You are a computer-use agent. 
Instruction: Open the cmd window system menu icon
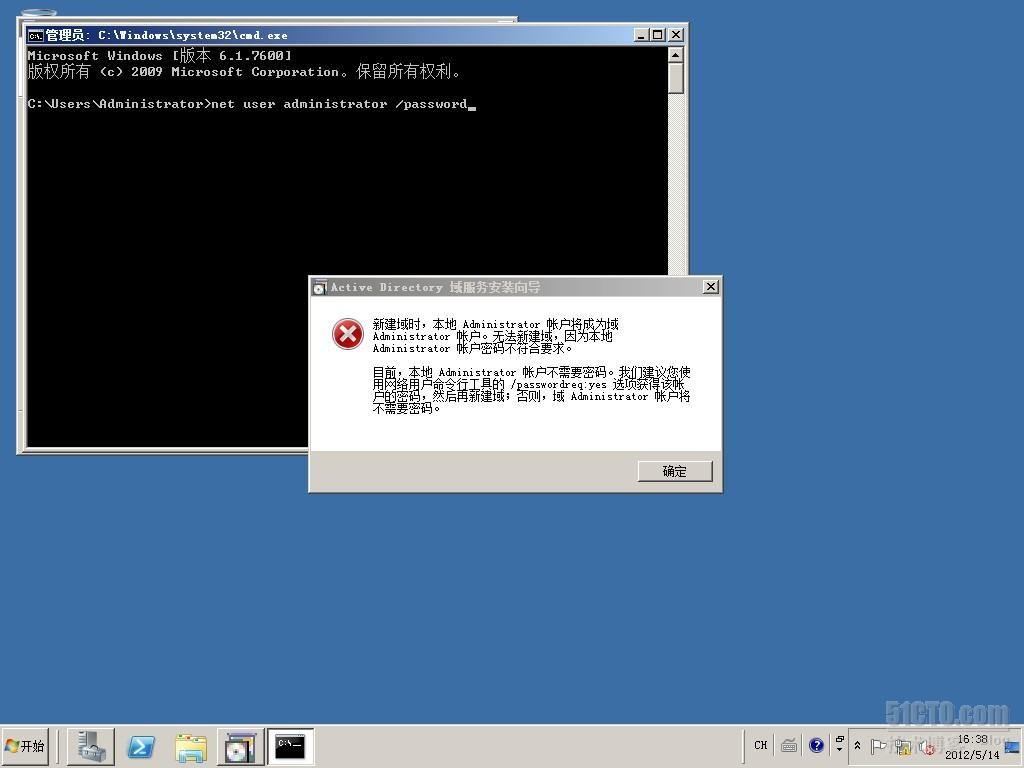(35, 35)
